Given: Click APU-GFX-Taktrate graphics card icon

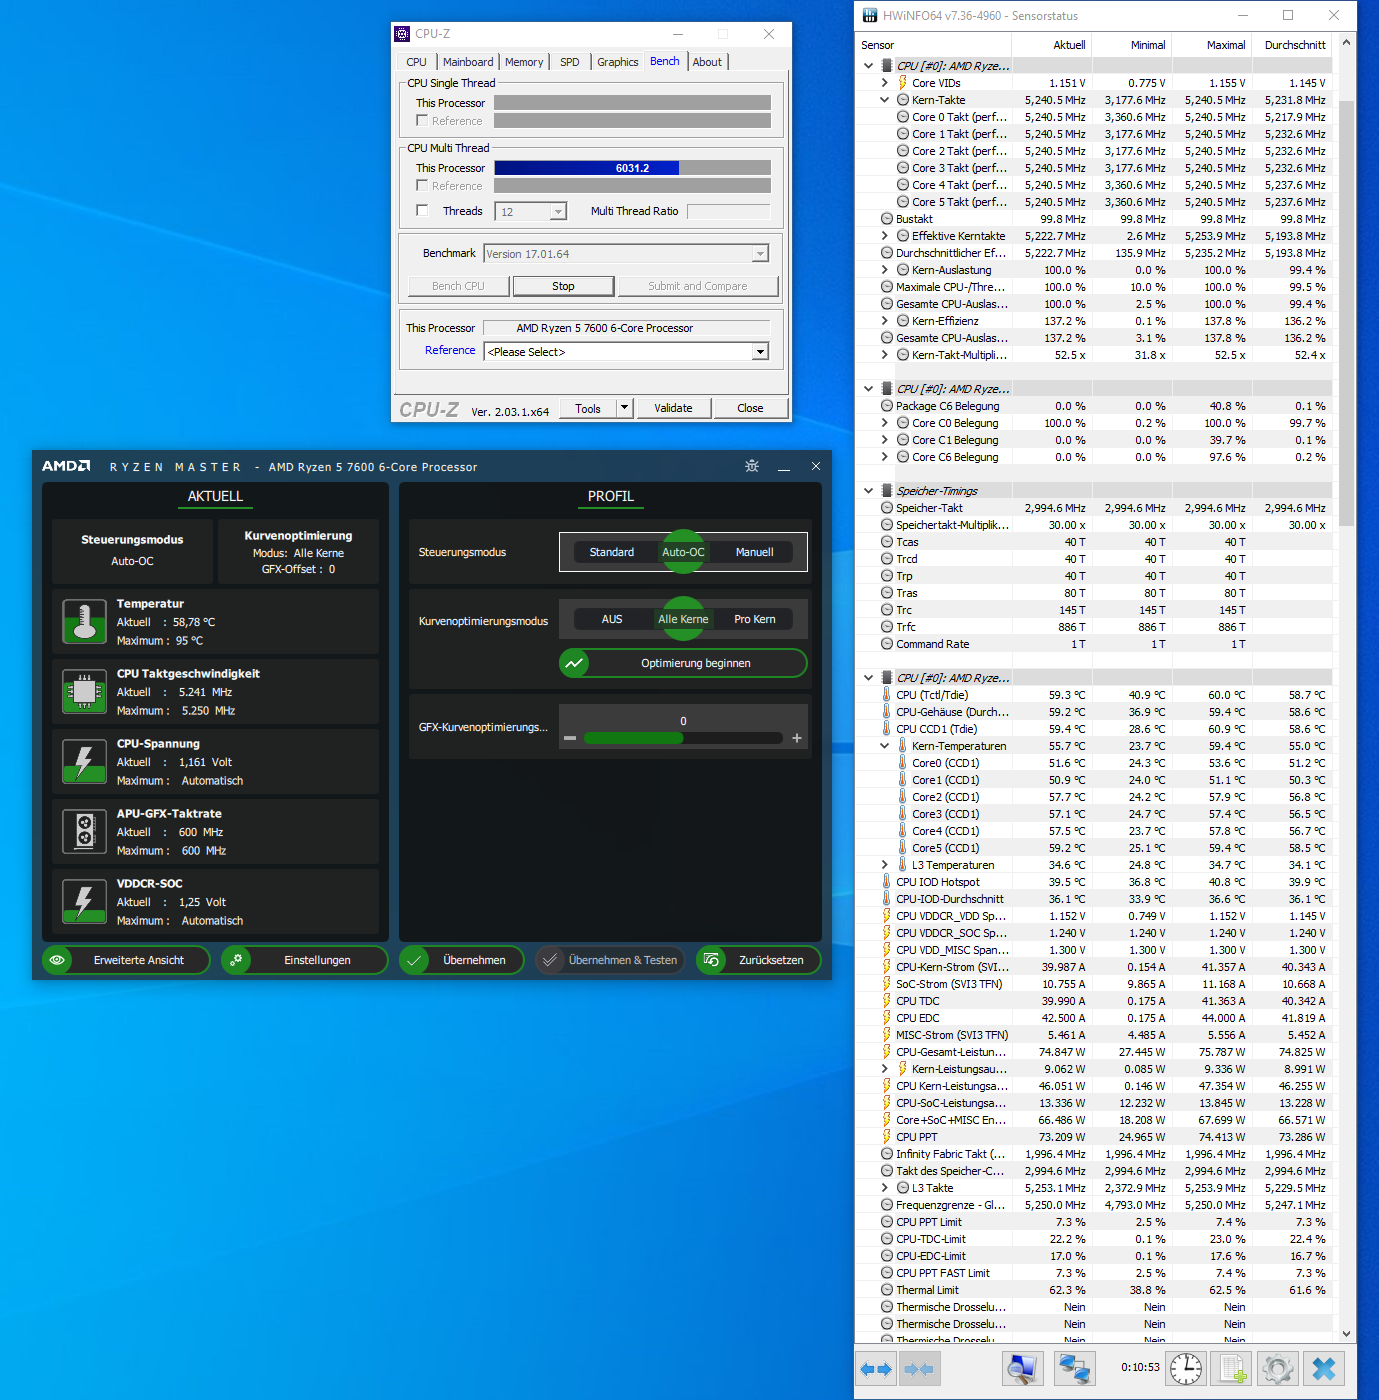Looking at the screenshot, I should pos(85,831).
